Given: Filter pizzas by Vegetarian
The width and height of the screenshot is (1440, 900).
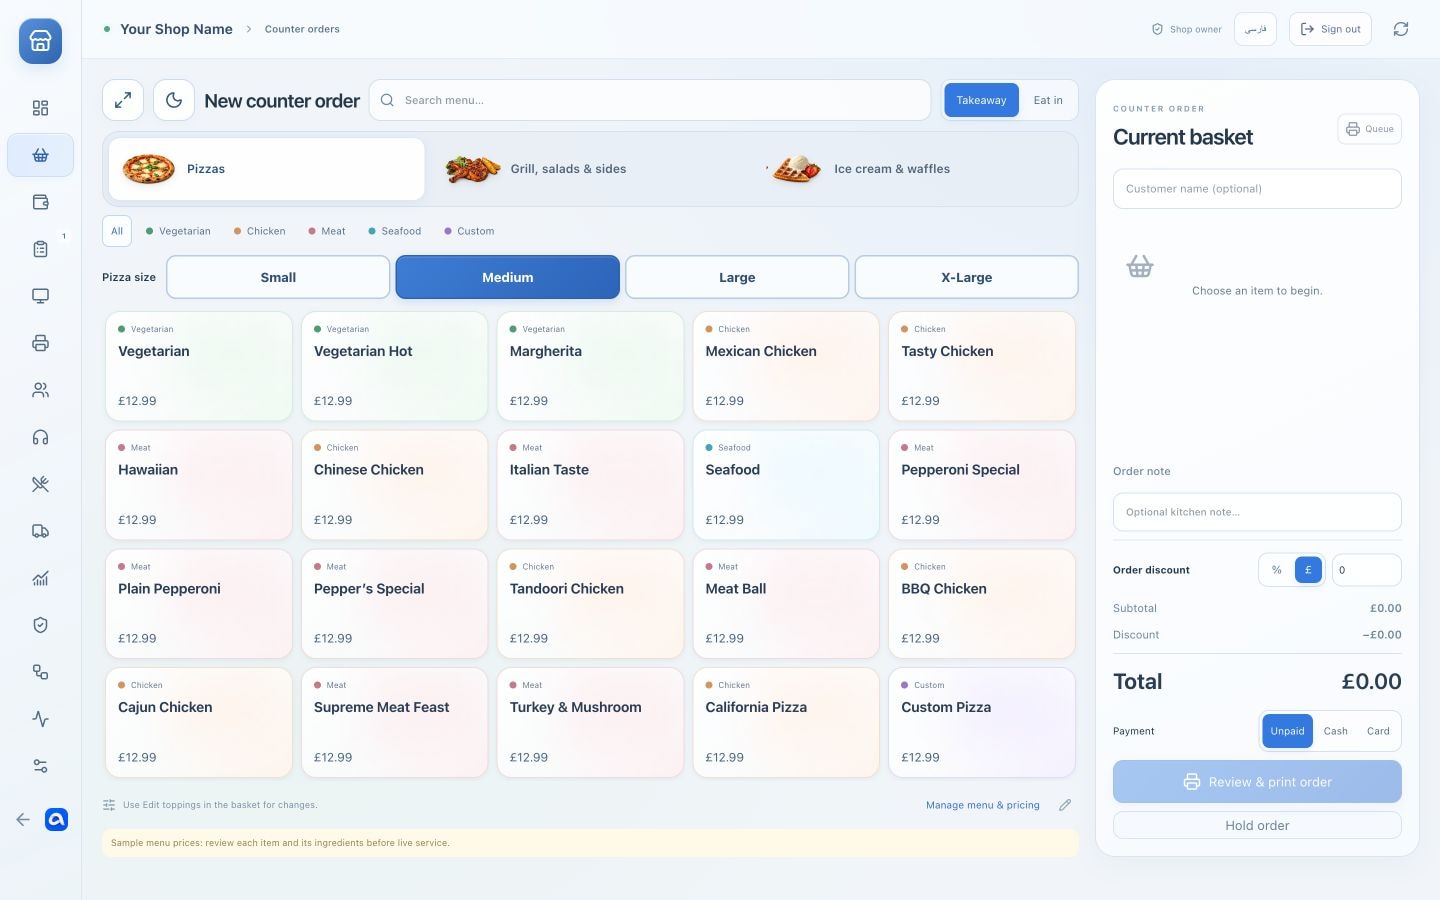Looking at the screenshot, I should [x=178, y=231].
